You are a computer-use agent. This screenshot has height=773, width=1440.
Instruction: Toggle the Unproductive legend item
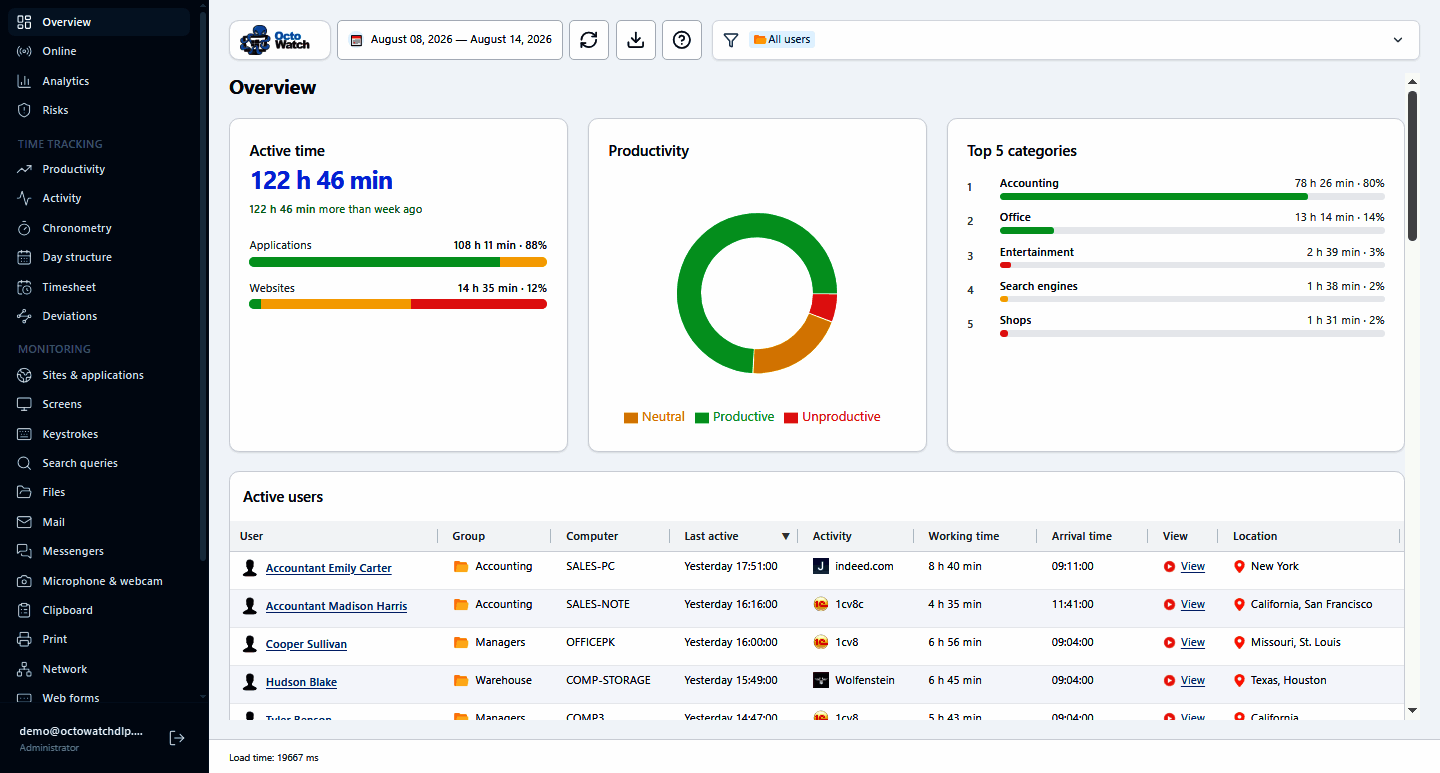[832, 417]
